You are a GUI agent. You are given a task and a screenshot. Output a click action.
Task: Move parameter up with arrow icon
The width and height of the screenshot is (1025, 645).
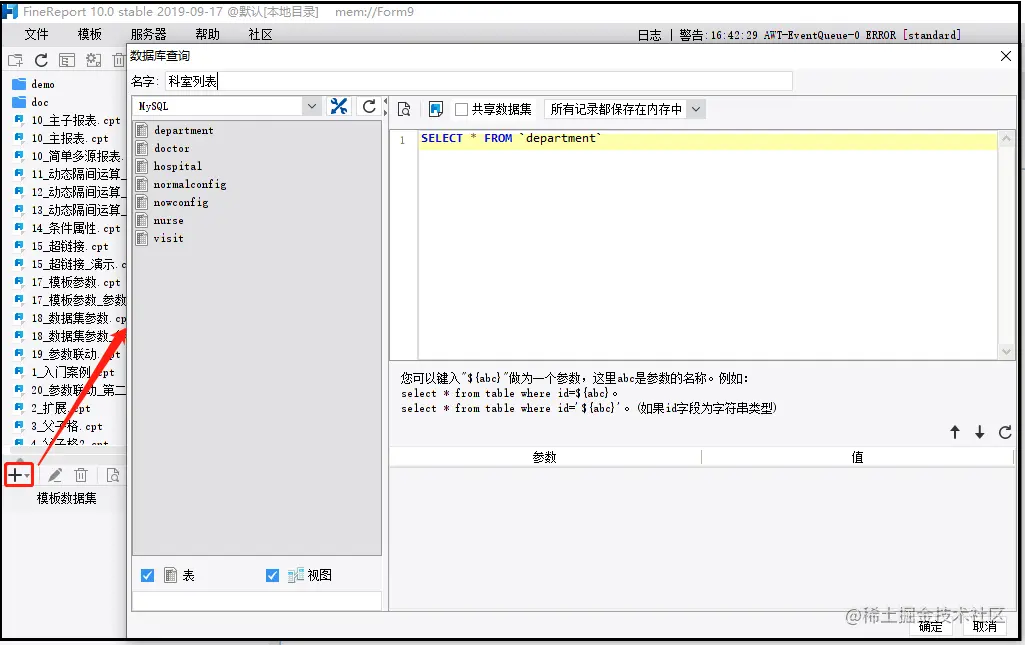[955, 432]
